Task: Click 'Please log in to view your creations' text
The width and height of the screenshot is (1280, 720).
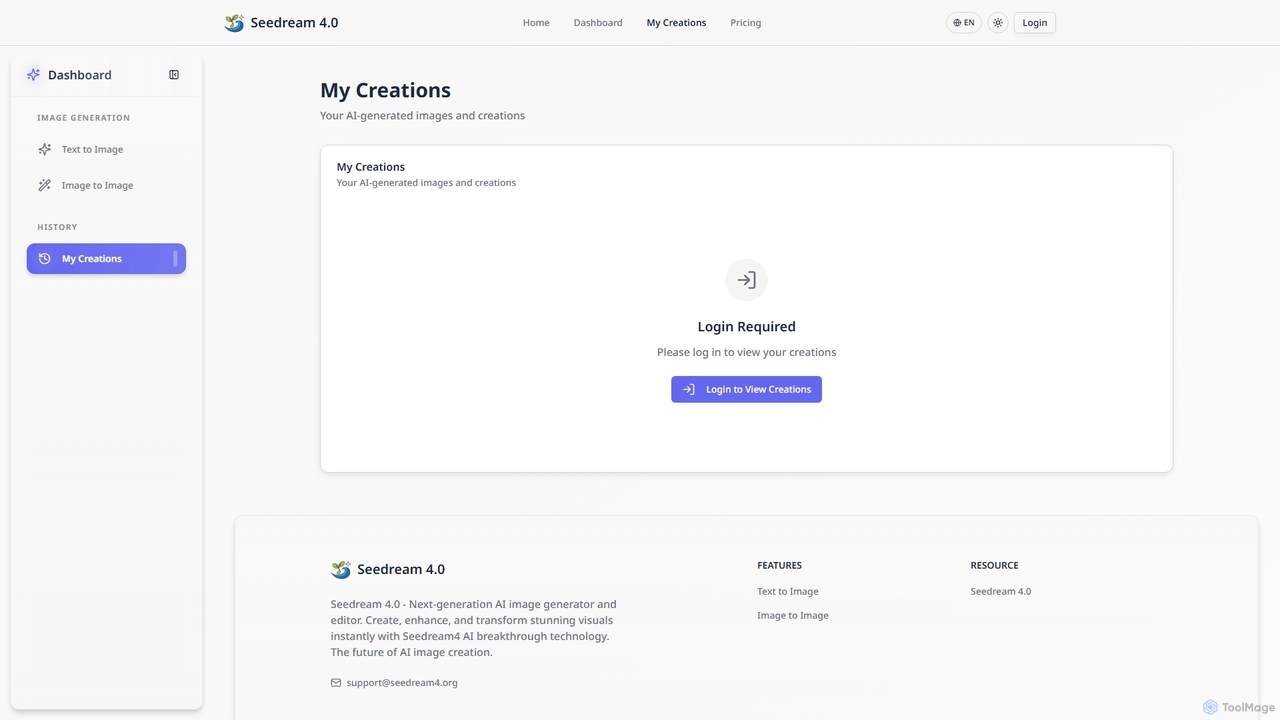Action: [747, 352]
